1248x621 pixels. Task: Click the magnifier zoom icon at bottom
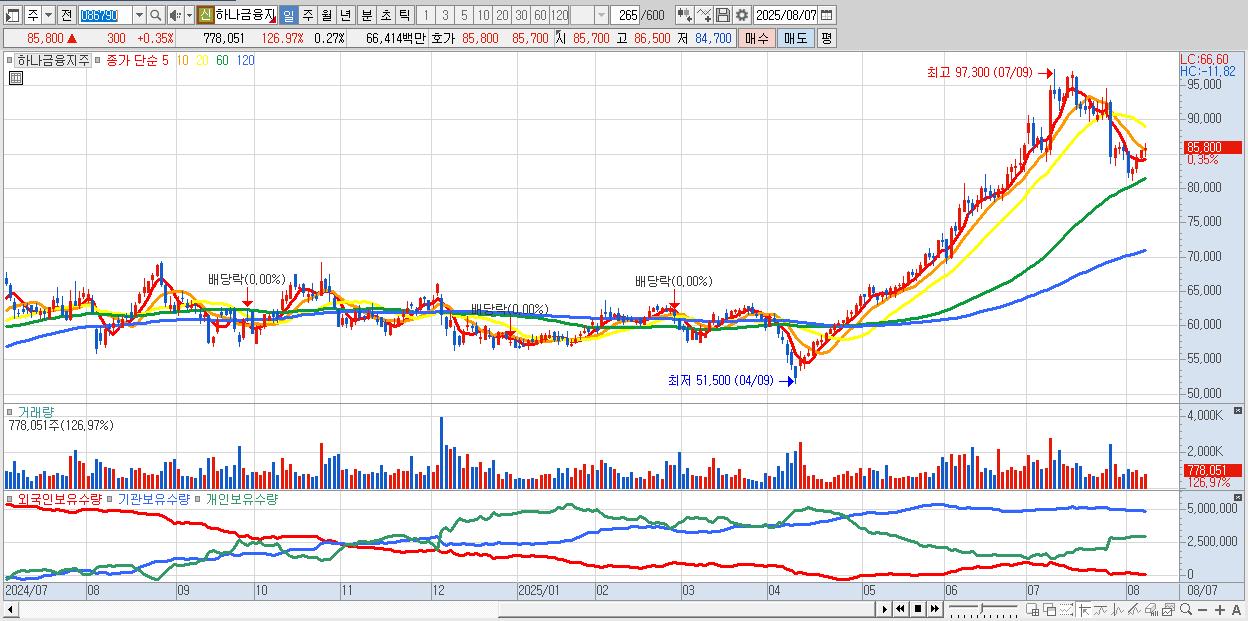coord(1186,609)
